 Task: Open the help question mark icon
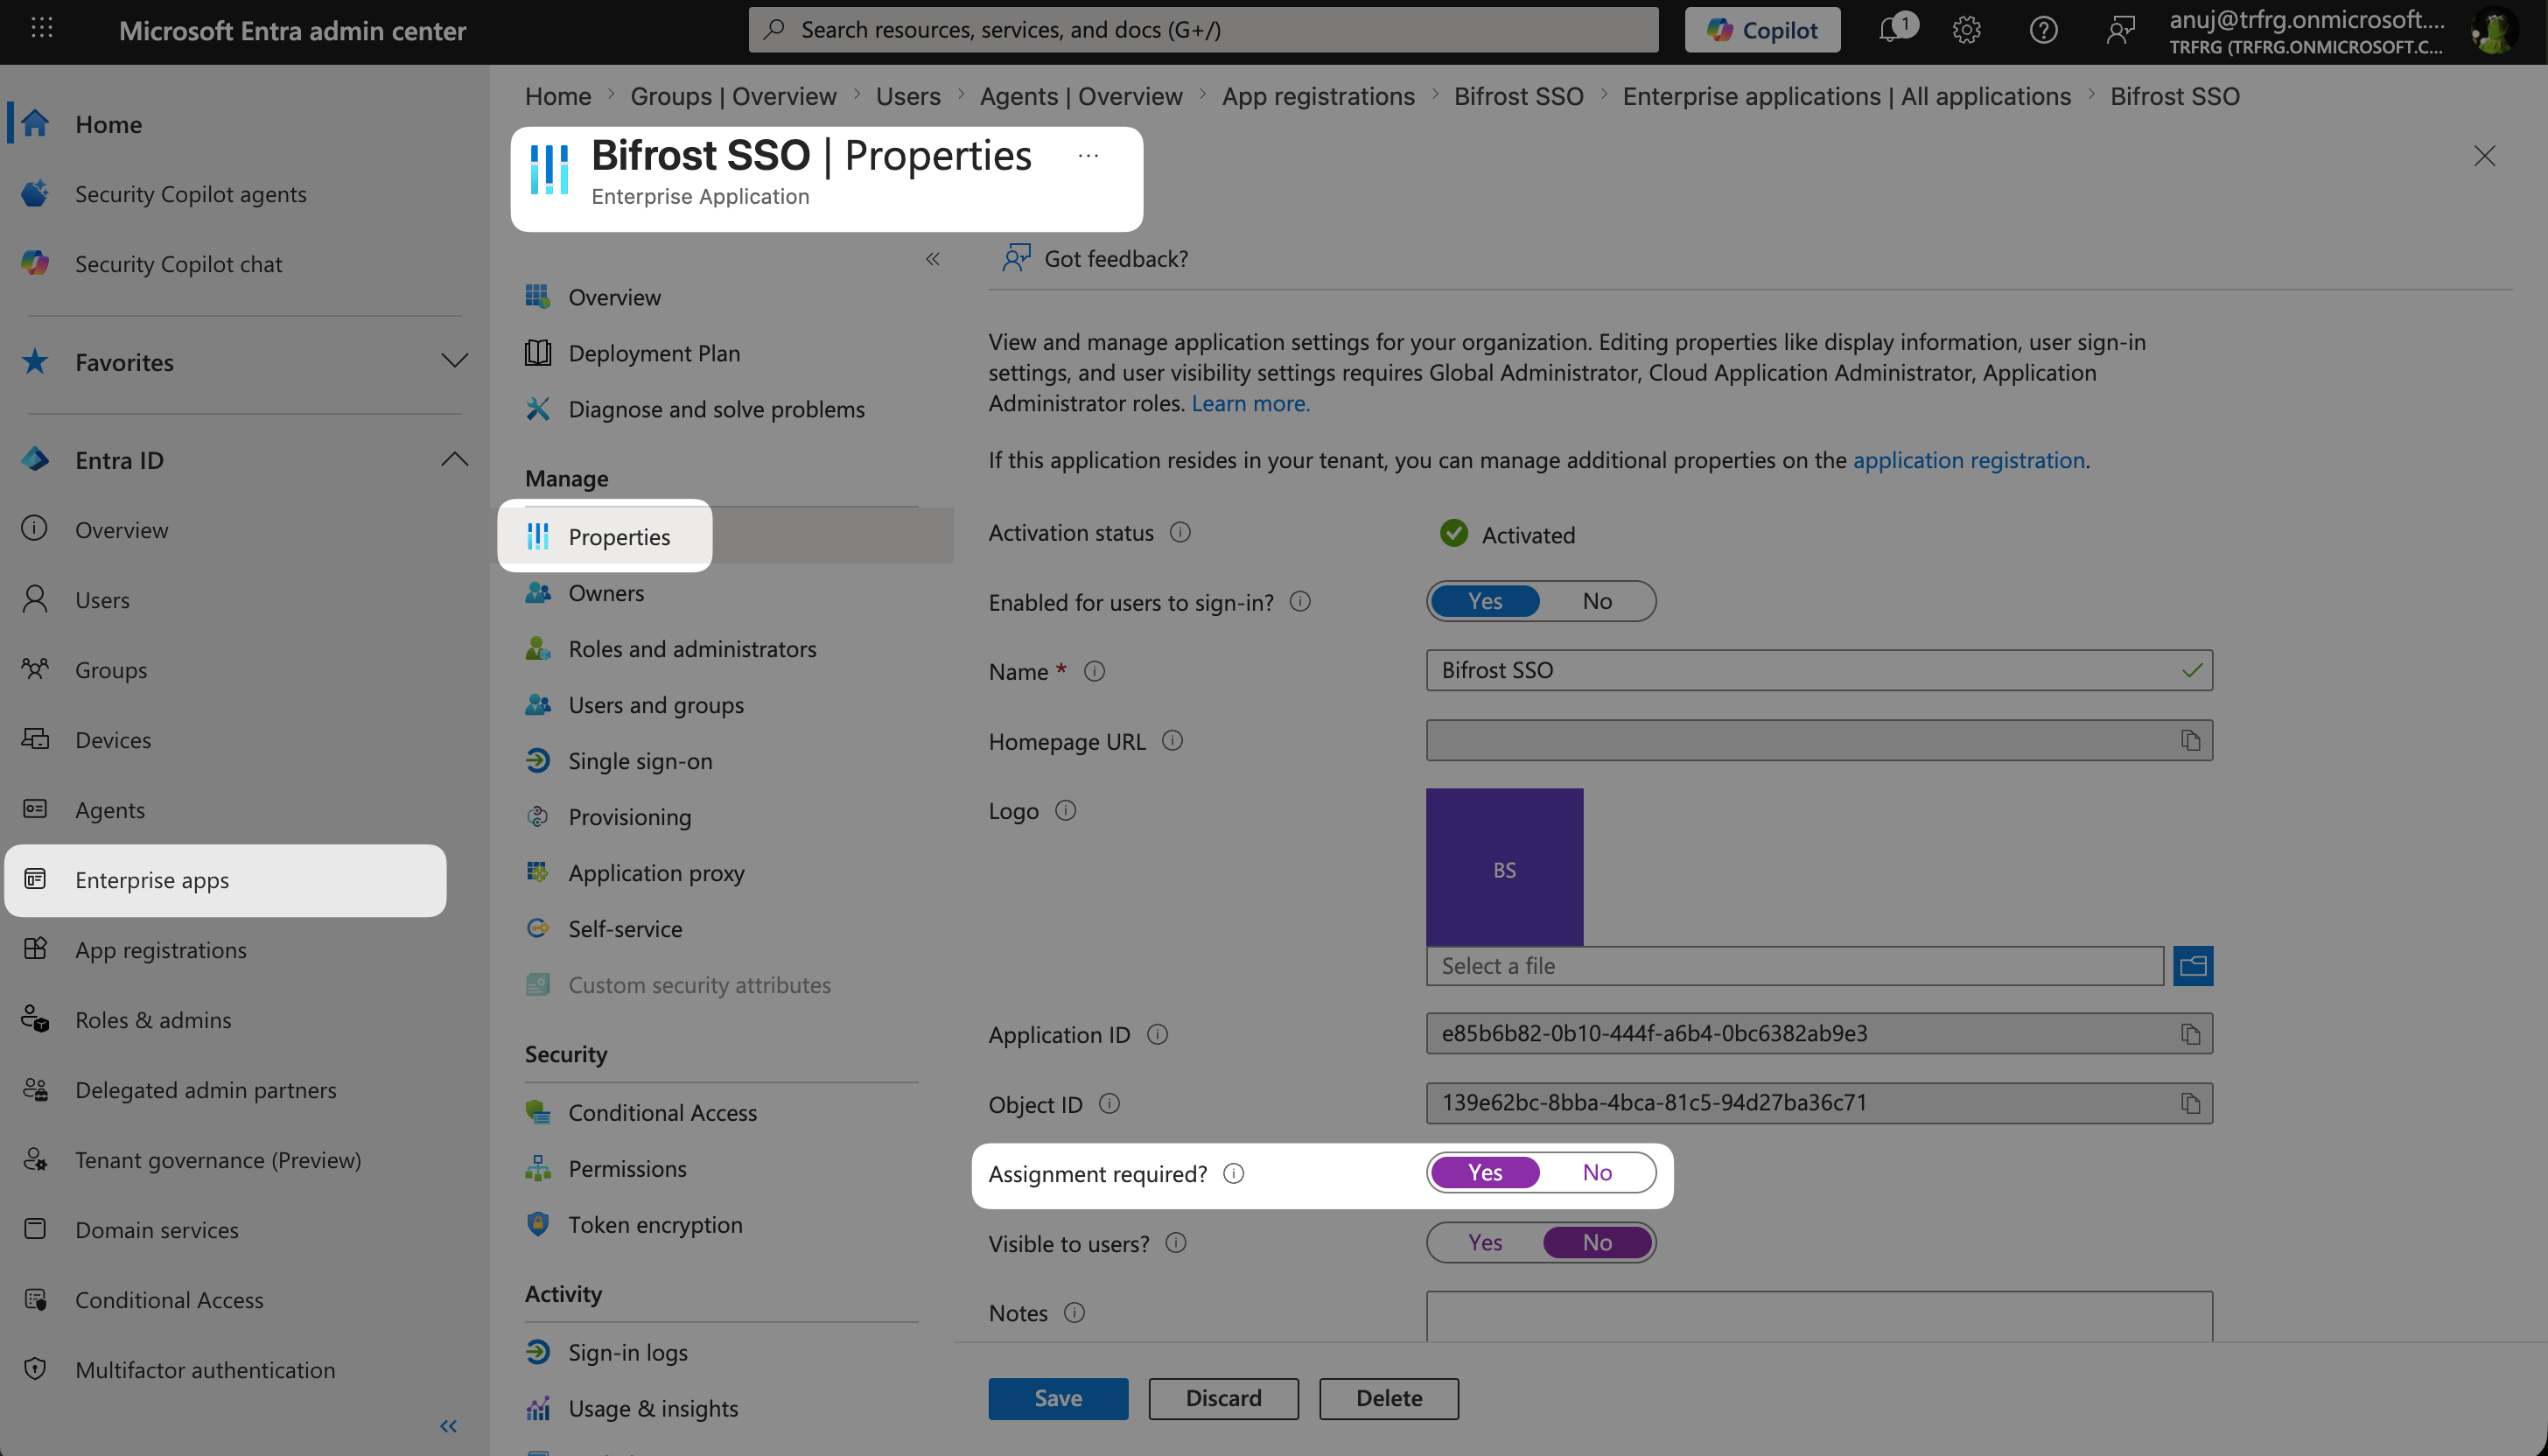click(x=2043, y=30)
